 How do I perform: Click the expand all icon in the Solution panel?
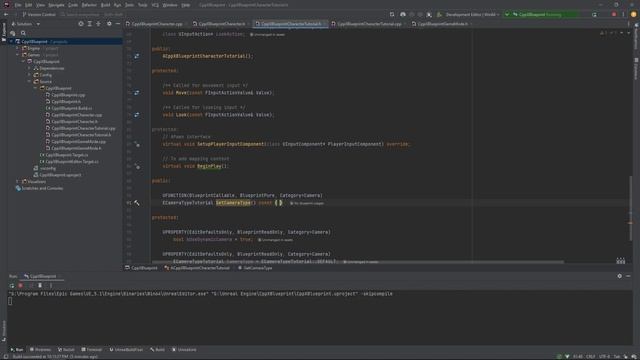[x=90, y=24]
